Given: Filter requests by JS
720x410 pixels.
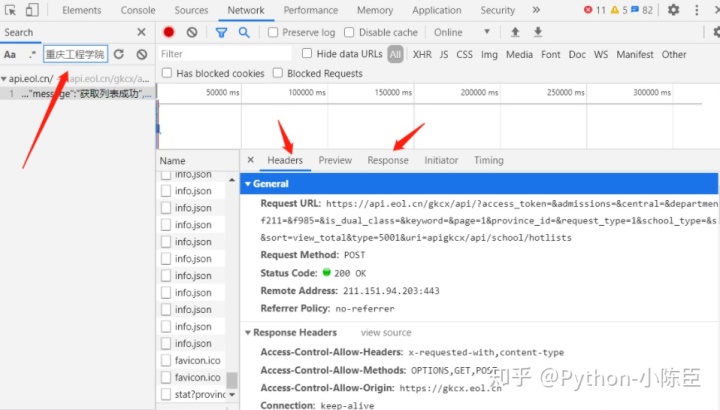Looking at the screenshot, I should pyautogui.click(x=444, y=55).
